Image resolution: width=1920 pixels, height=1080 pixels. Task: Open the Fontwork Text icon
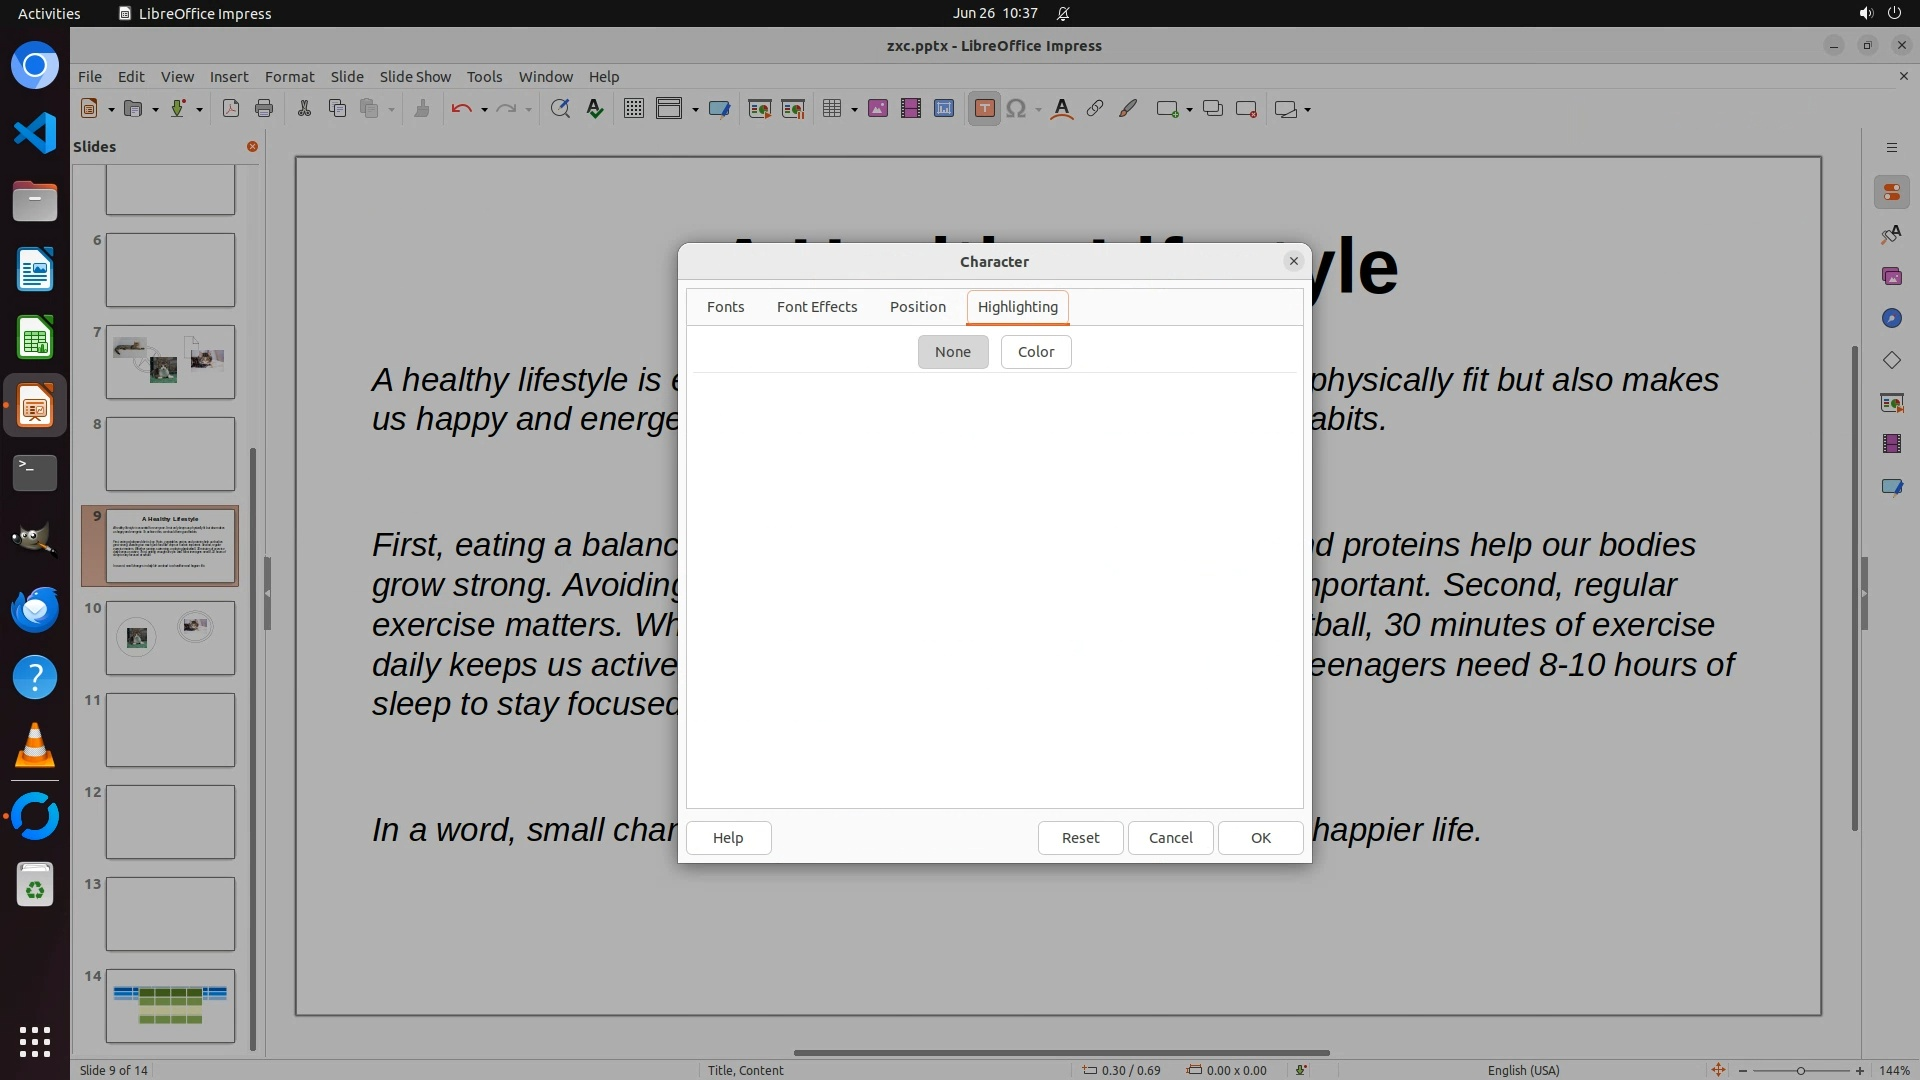(x=1062, y=109)
